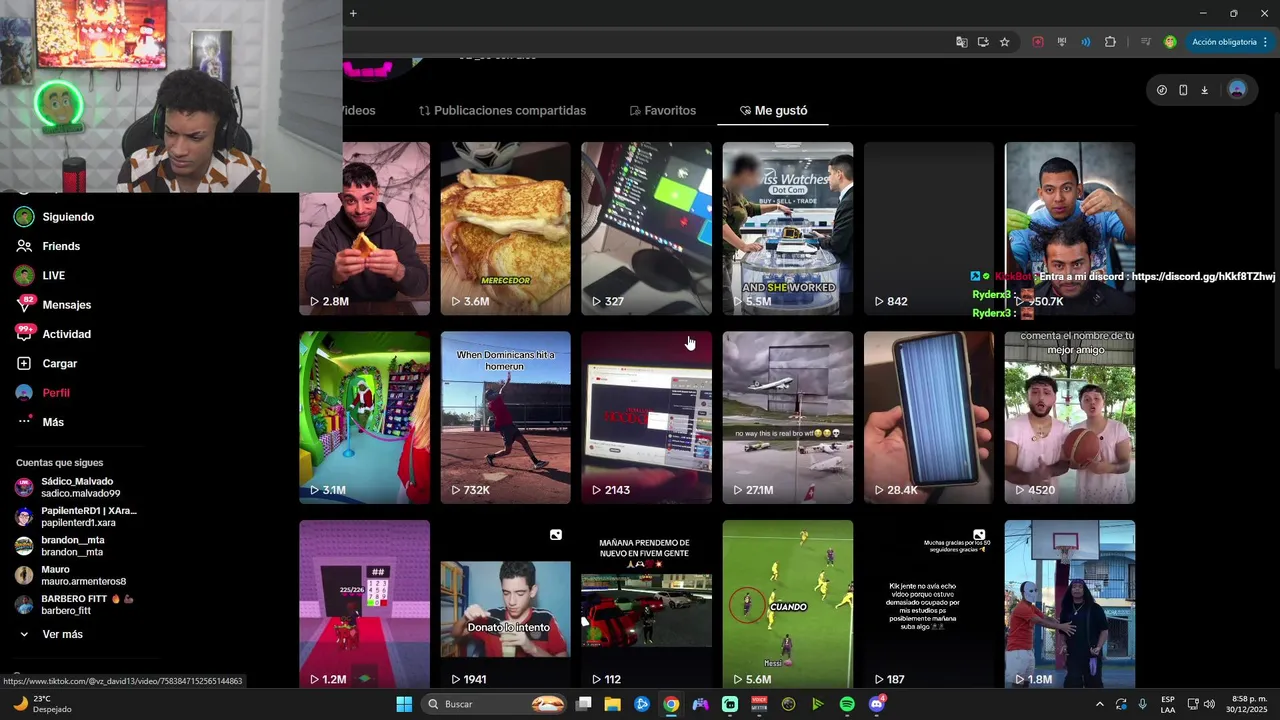The width and height of the screenshot is (1280, 720).
Task: Open Dominicans homerun video
Action: [x=505, y=417]
